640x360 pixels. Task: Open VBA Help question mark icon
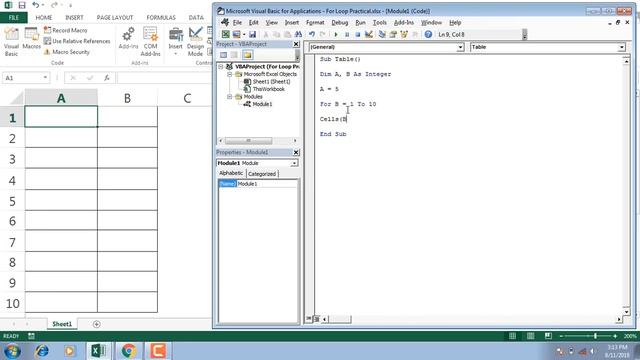[x=428, y=35]
